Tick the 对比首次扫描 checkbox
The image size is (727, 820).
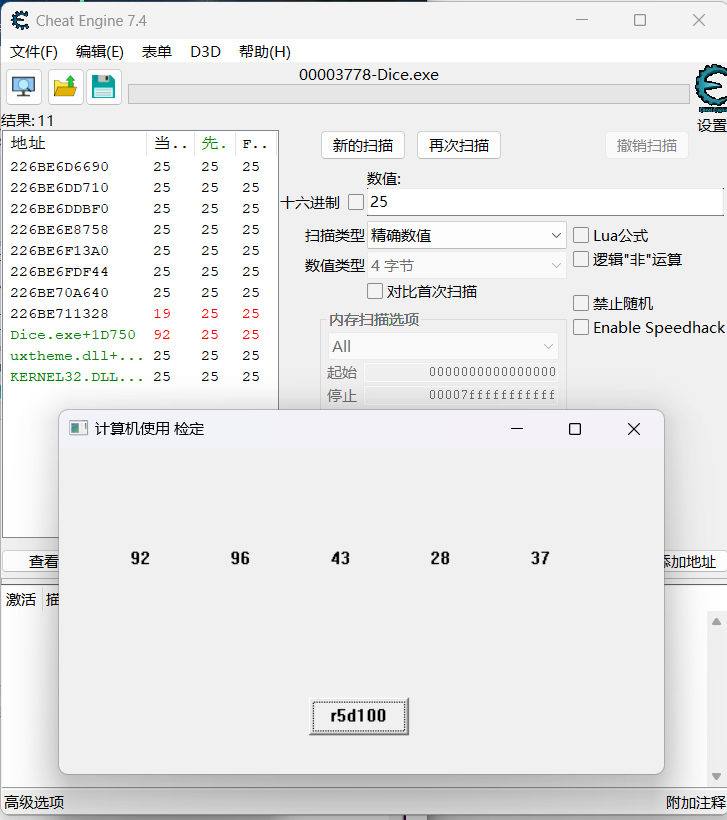tap(374, 291)
